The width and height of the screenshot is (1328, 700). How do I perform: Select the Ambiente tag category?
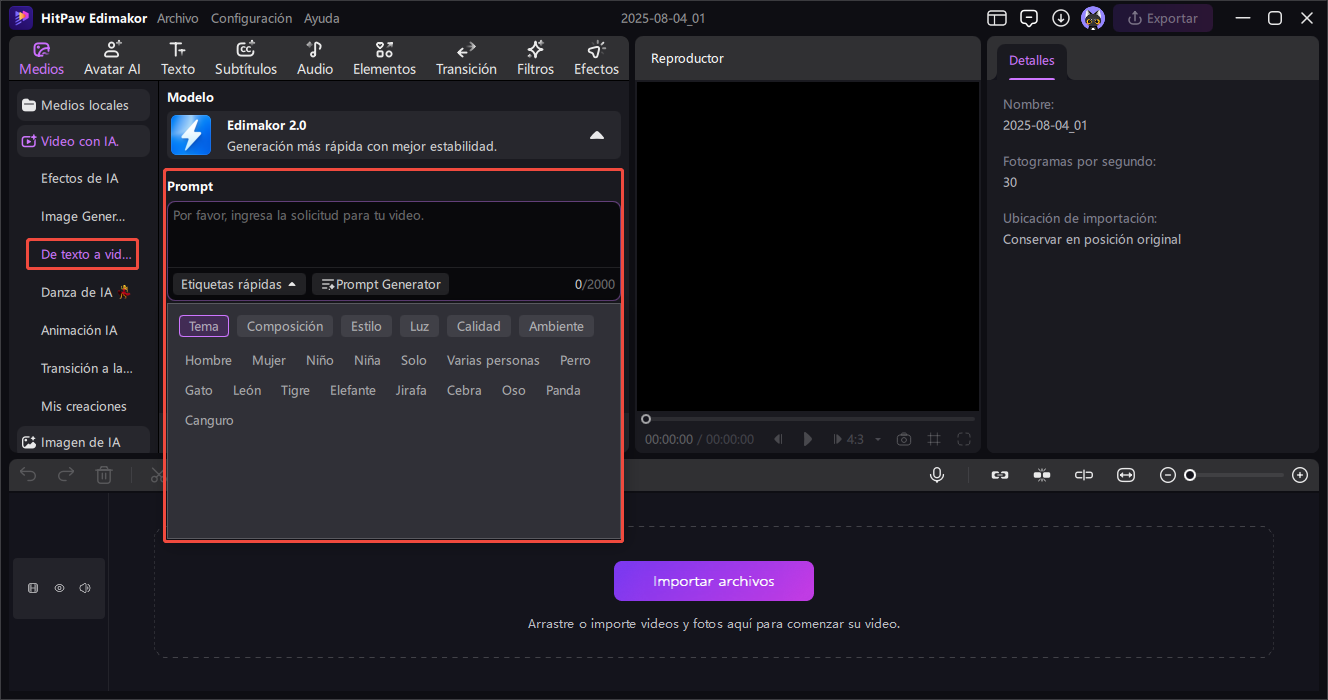click(x=556, y=326)
